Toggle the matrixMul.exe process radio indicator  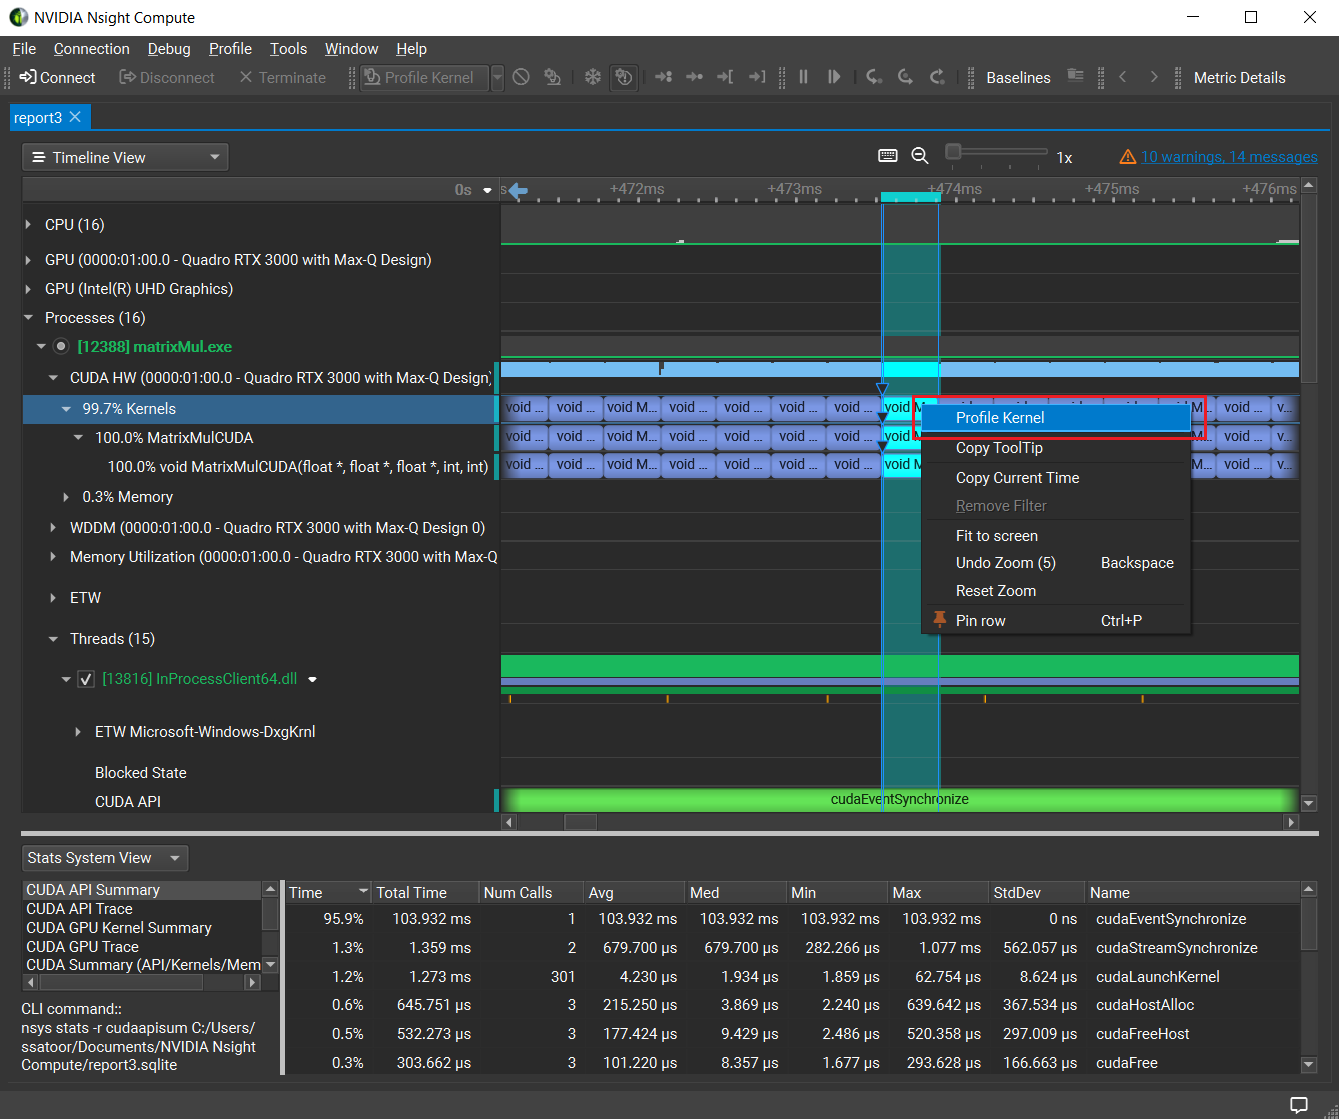pos(61,347)
